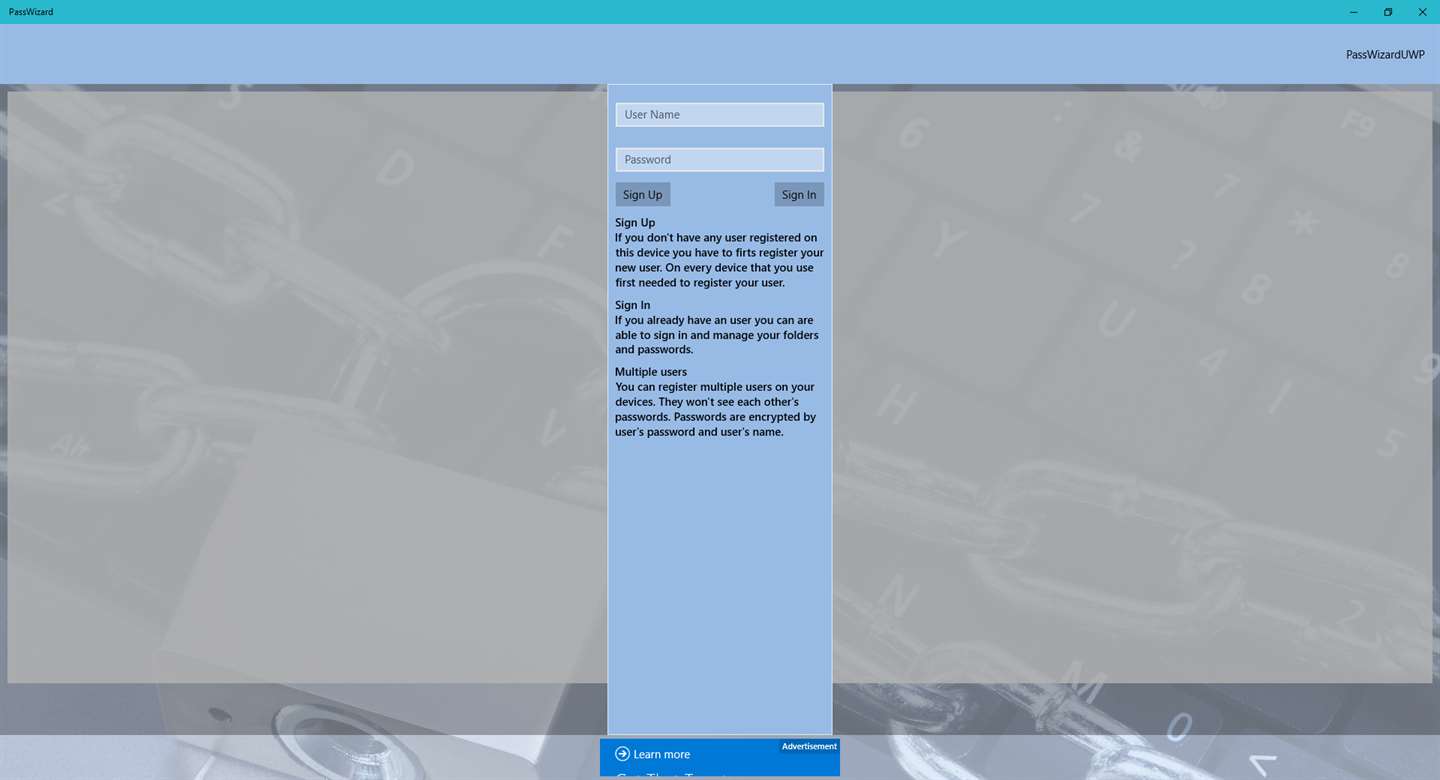This screenshot has width=1440, height=780.
Task: Click the Sign Up button
Action: click(642, 195)
